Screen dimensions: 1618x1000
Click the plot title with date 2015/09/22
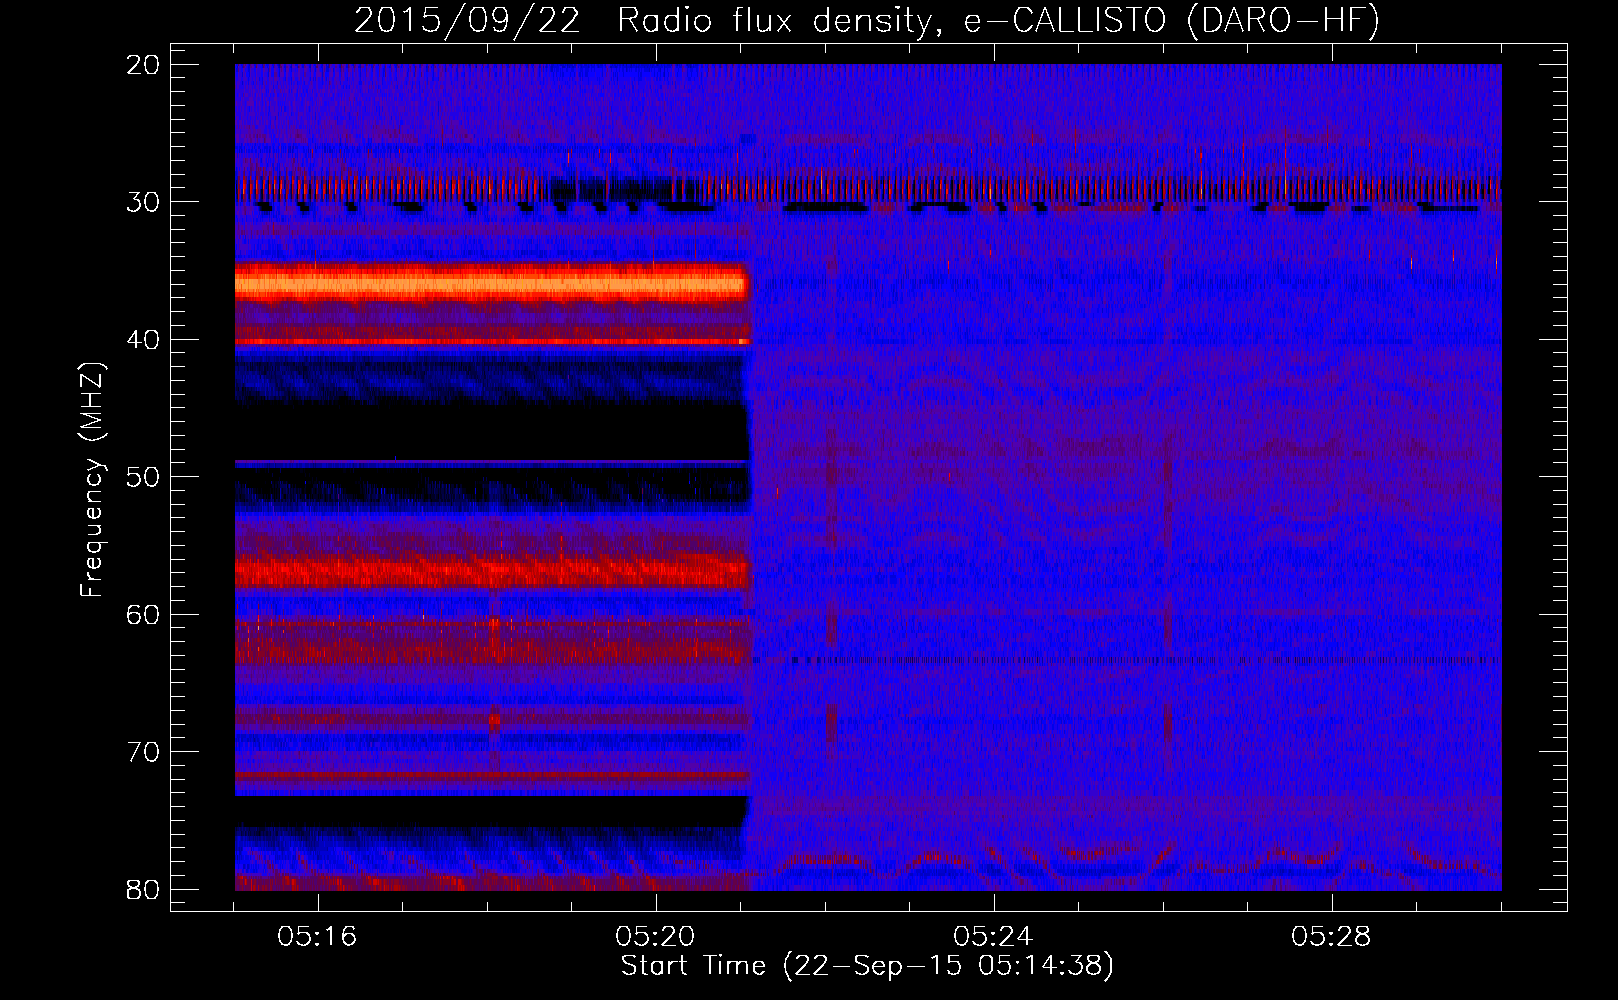tap(867, 21)
